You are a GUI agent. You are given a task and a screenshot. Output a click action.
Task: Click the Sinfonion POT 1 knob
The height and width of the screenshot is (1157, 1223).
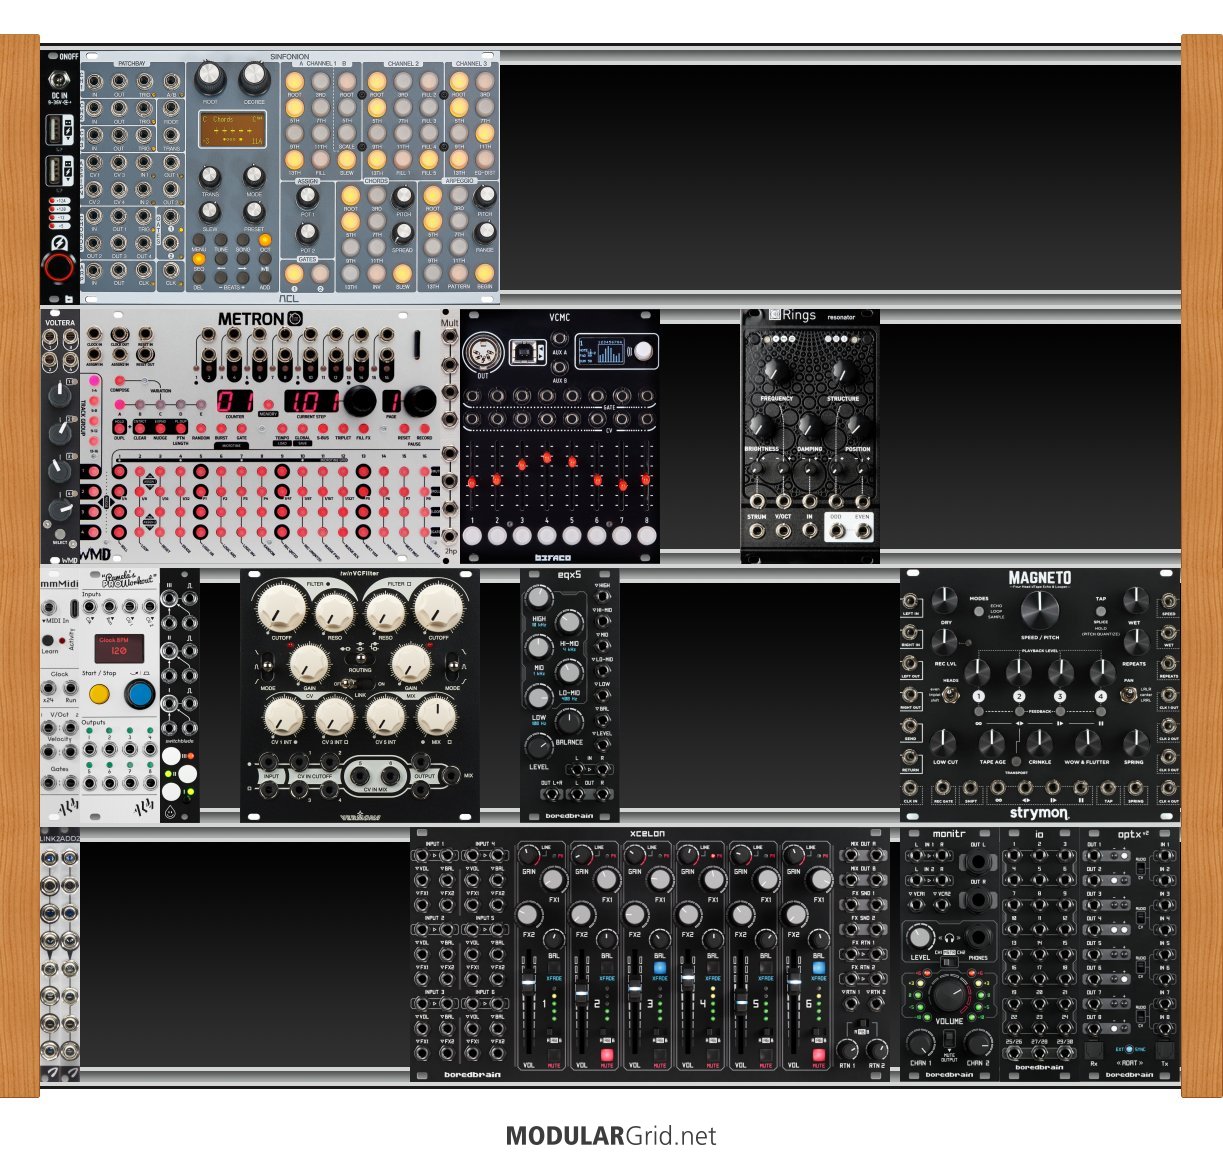(x=307, y=196)
